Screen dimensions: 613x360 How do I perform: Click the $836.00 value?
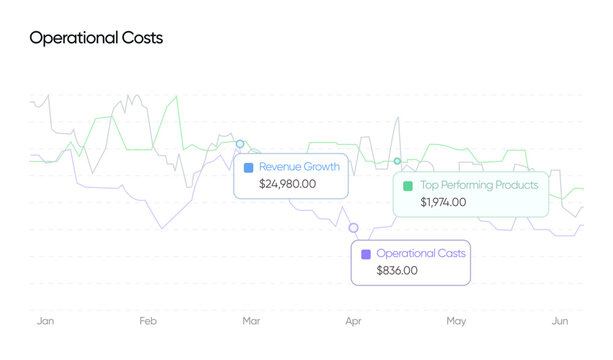(397, 270)
